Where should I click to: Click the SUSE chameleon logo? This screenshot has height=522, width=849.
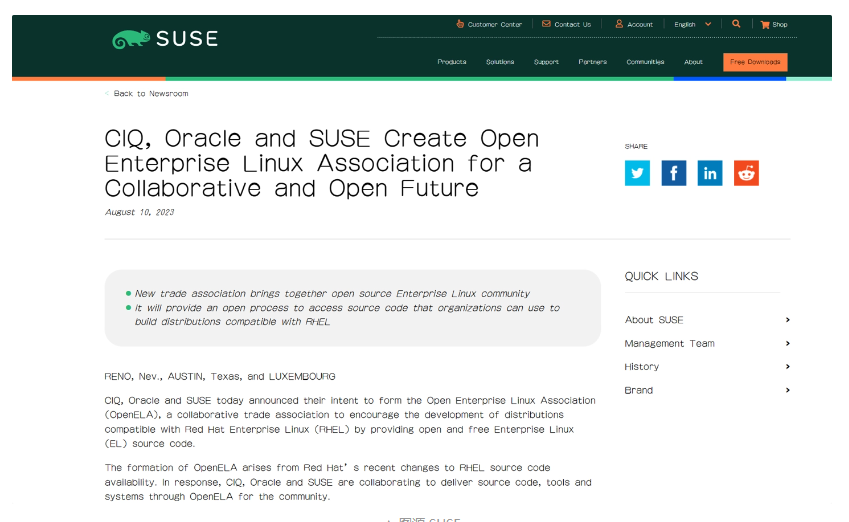[165, 39]
